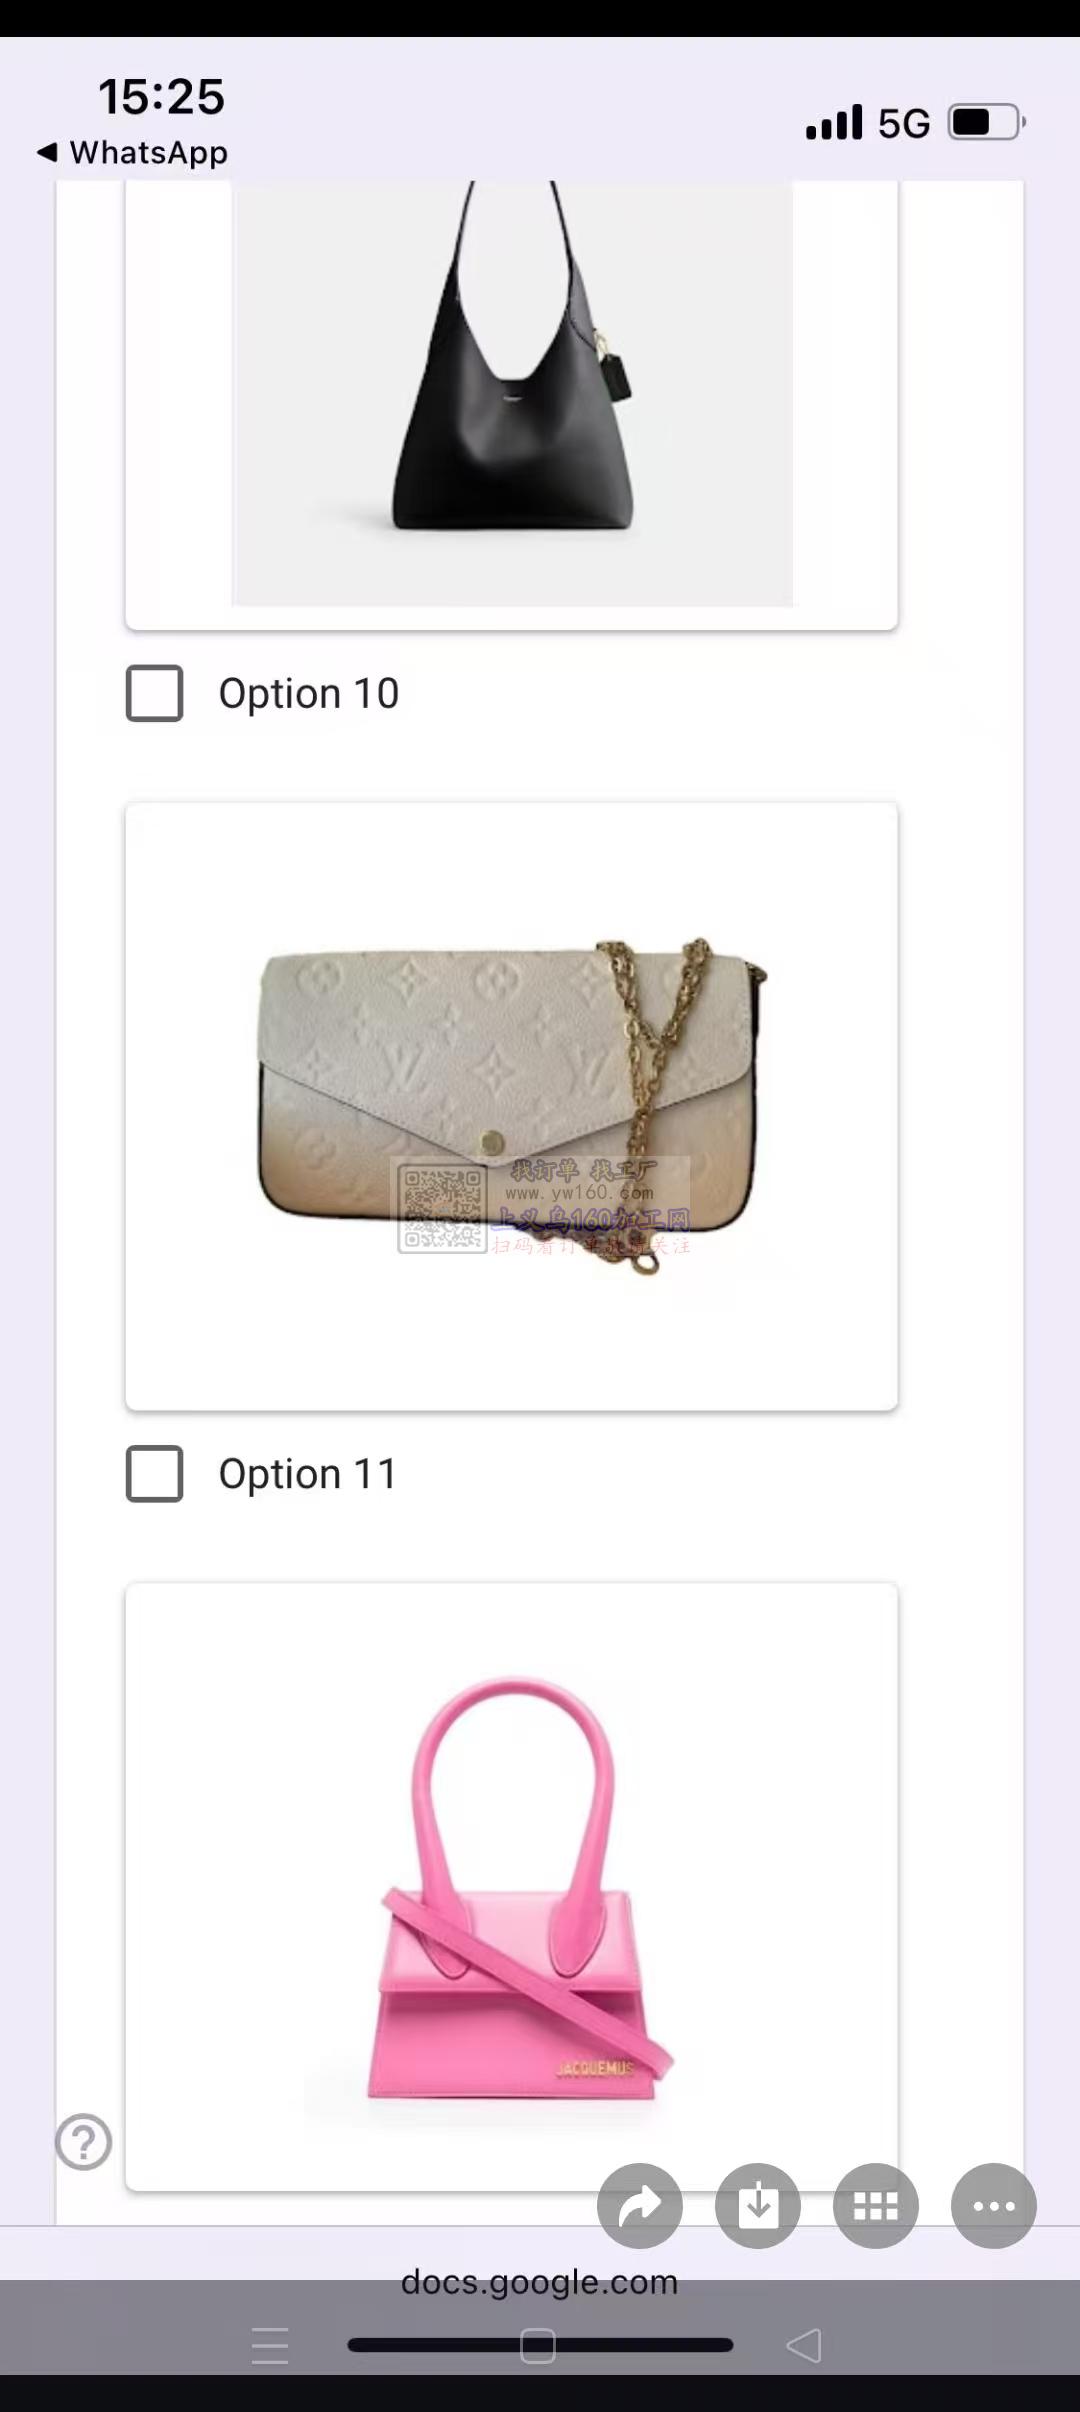The image size is (1080, 2412).
Task: Tick the Option 11 checkbox
Action: pyautogui.click(x=154, y=1474)
